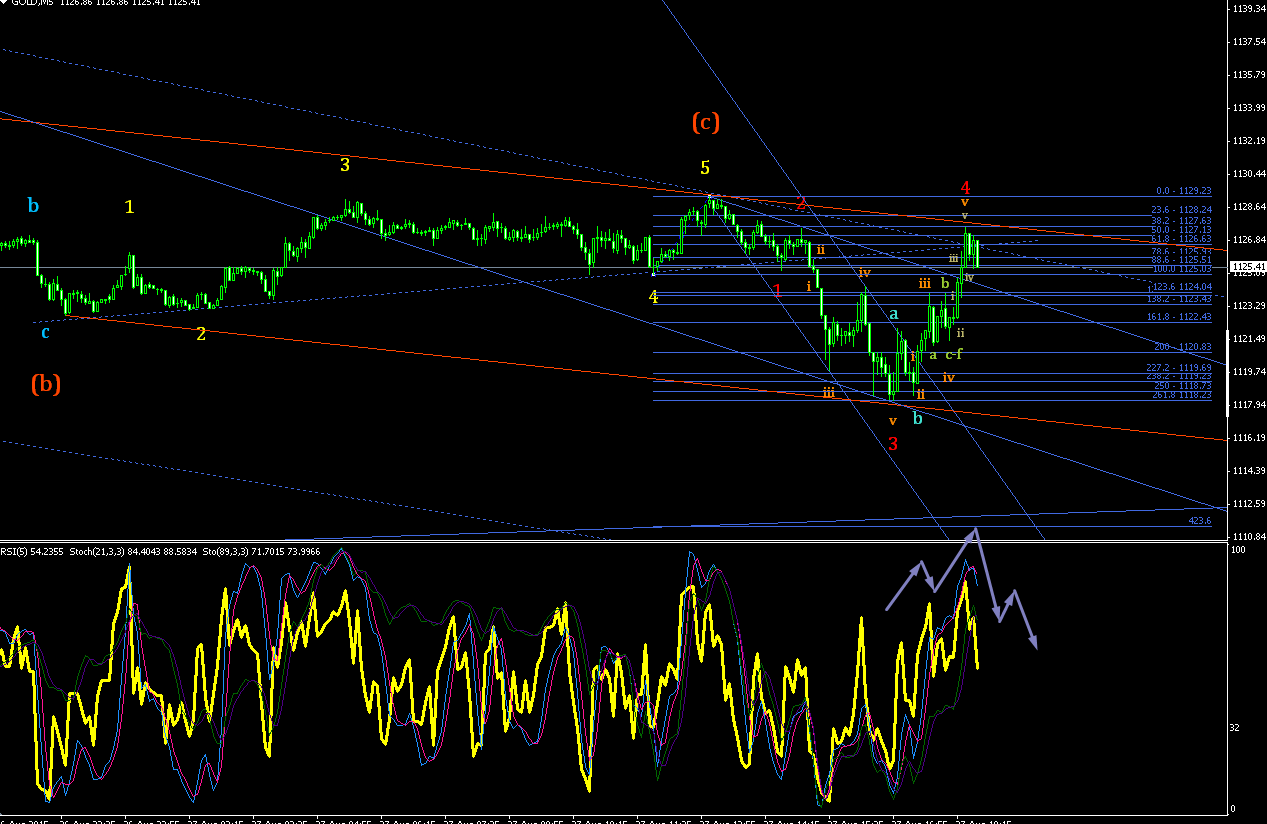The width and height of the screenshot is (1267, 824).
Task: Click Fibonacci level 227.2 - 1119.69
Action: 1180,368
